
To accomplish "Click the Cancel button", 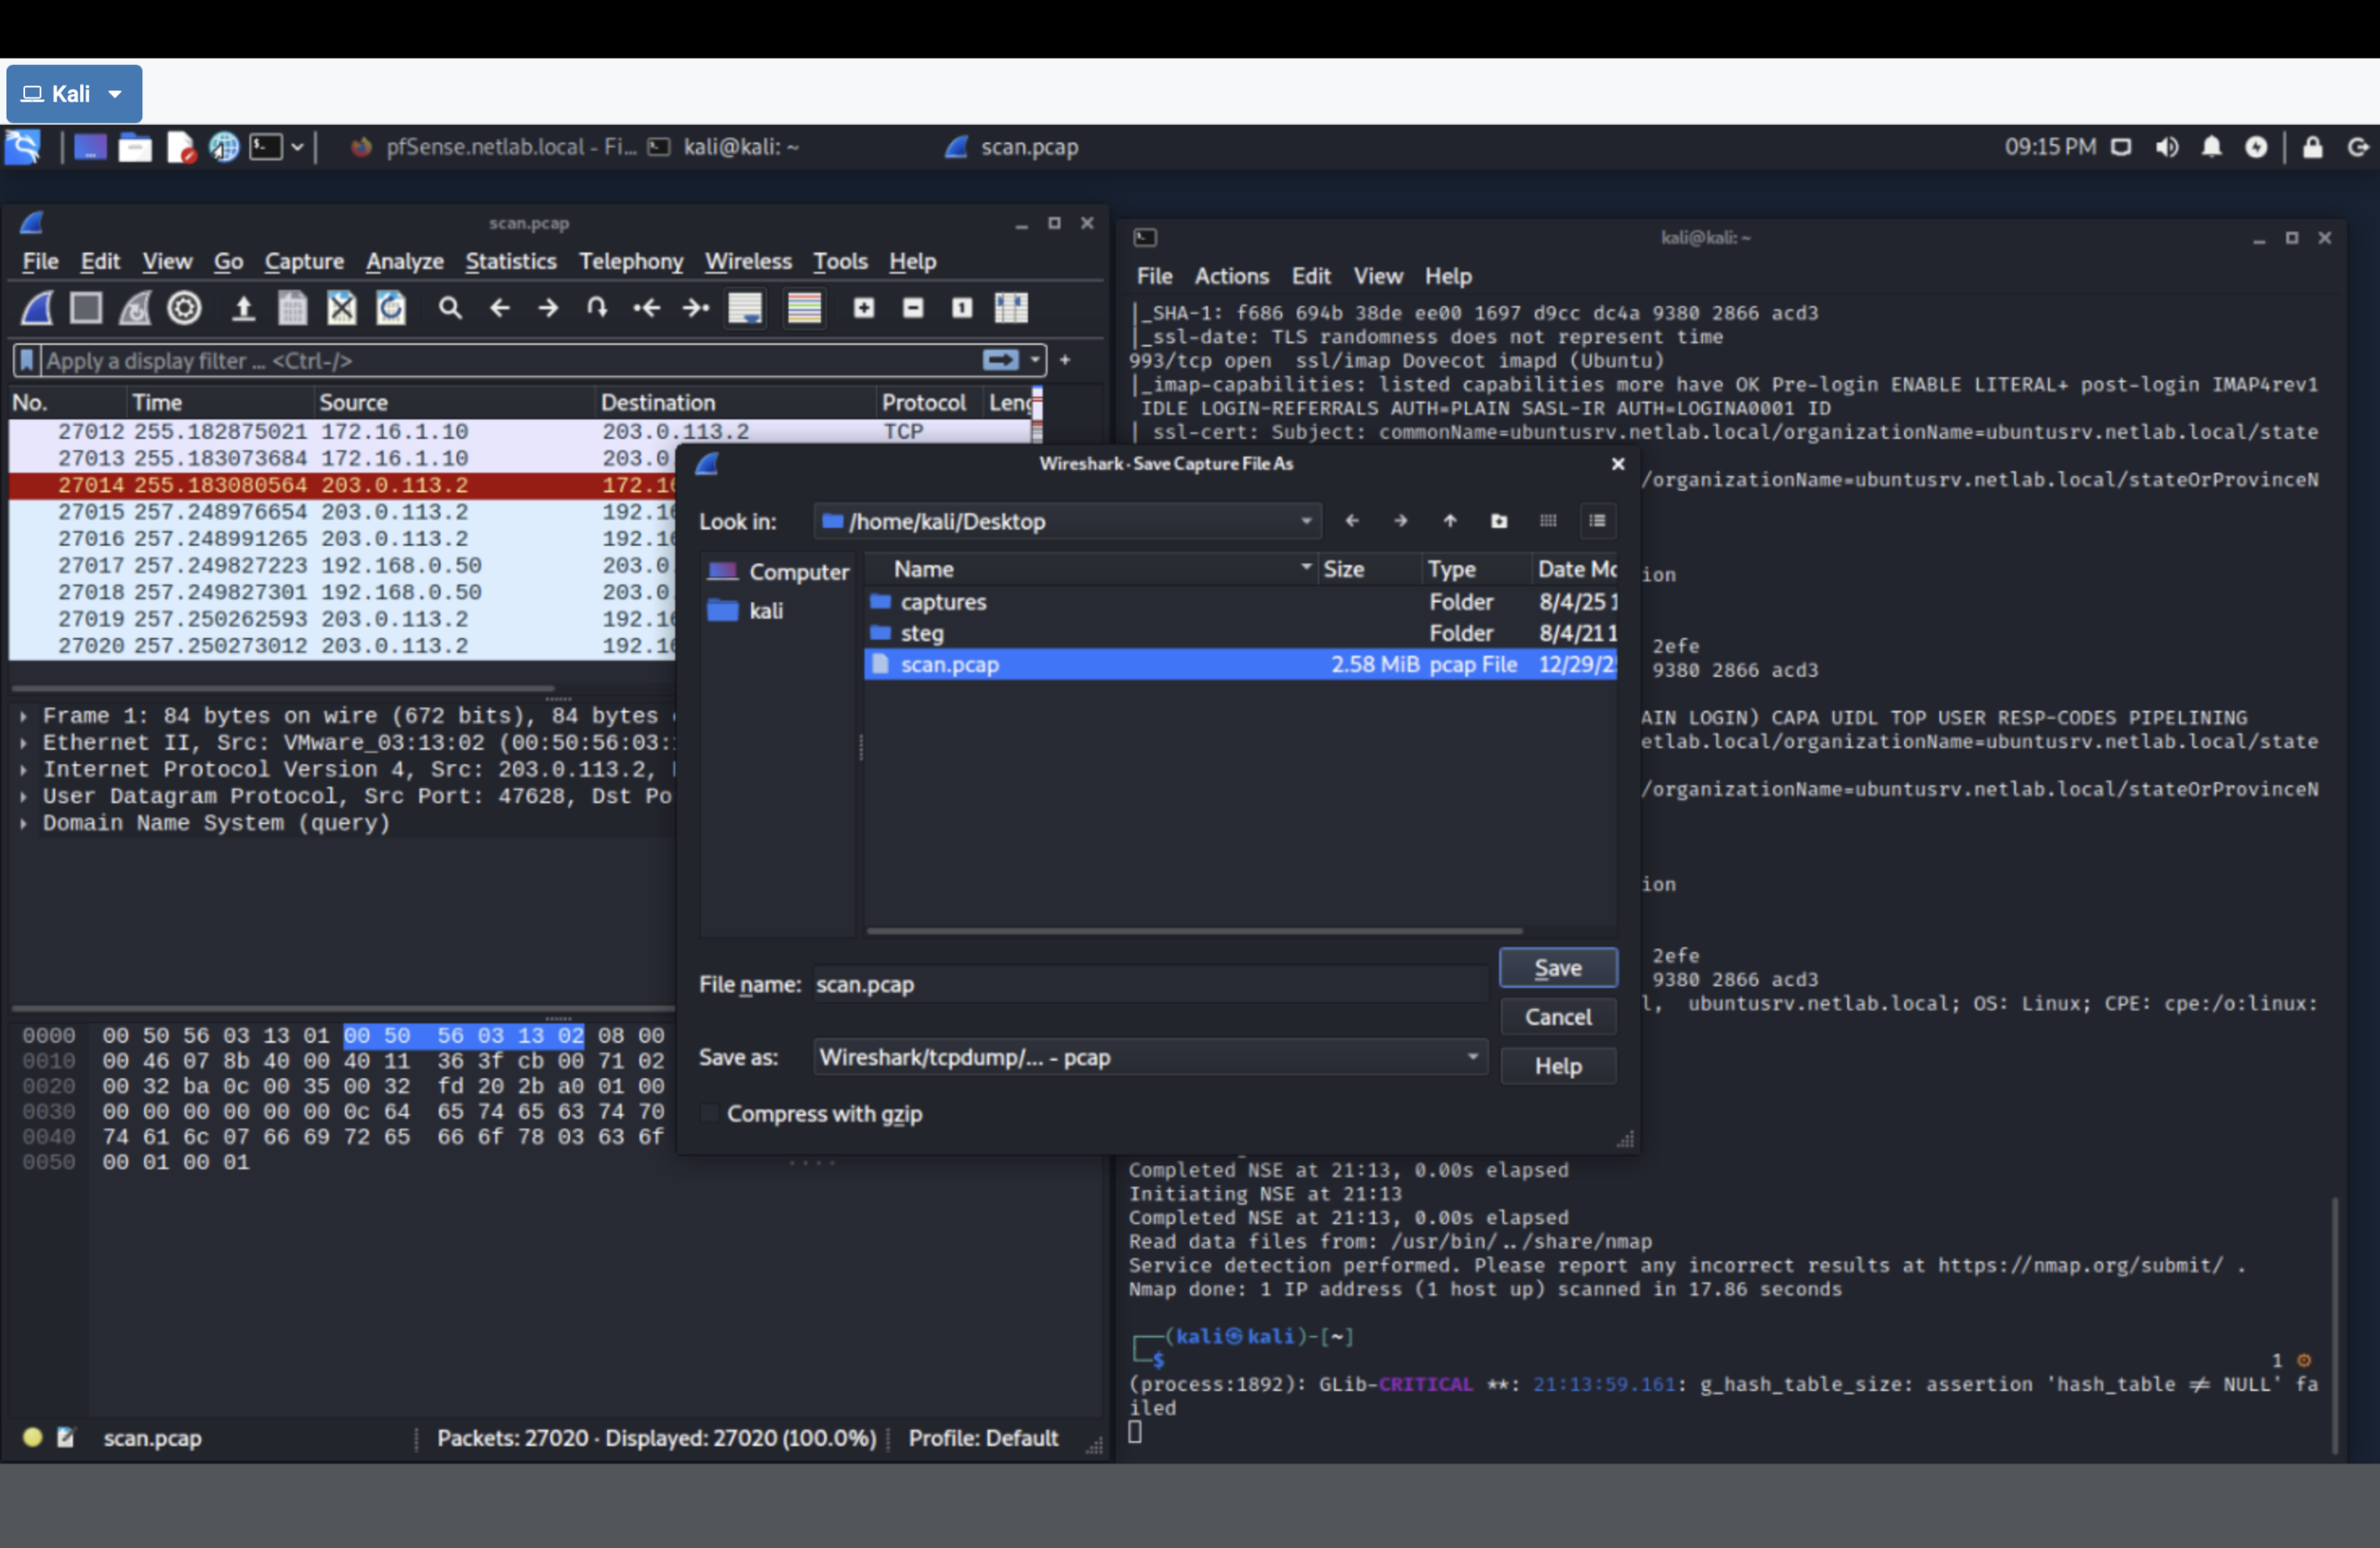I will 1557,1016.
